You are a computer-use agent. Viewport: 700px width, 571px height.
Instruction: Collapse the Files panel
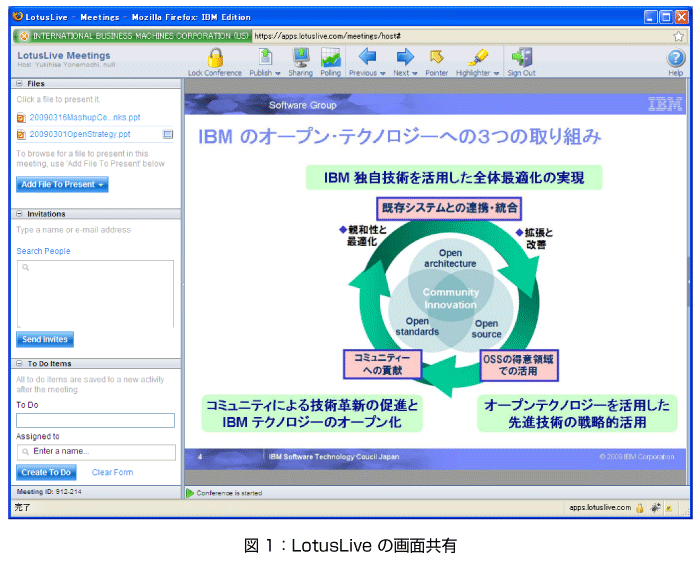pyautogui.click(x=19, y=83)
